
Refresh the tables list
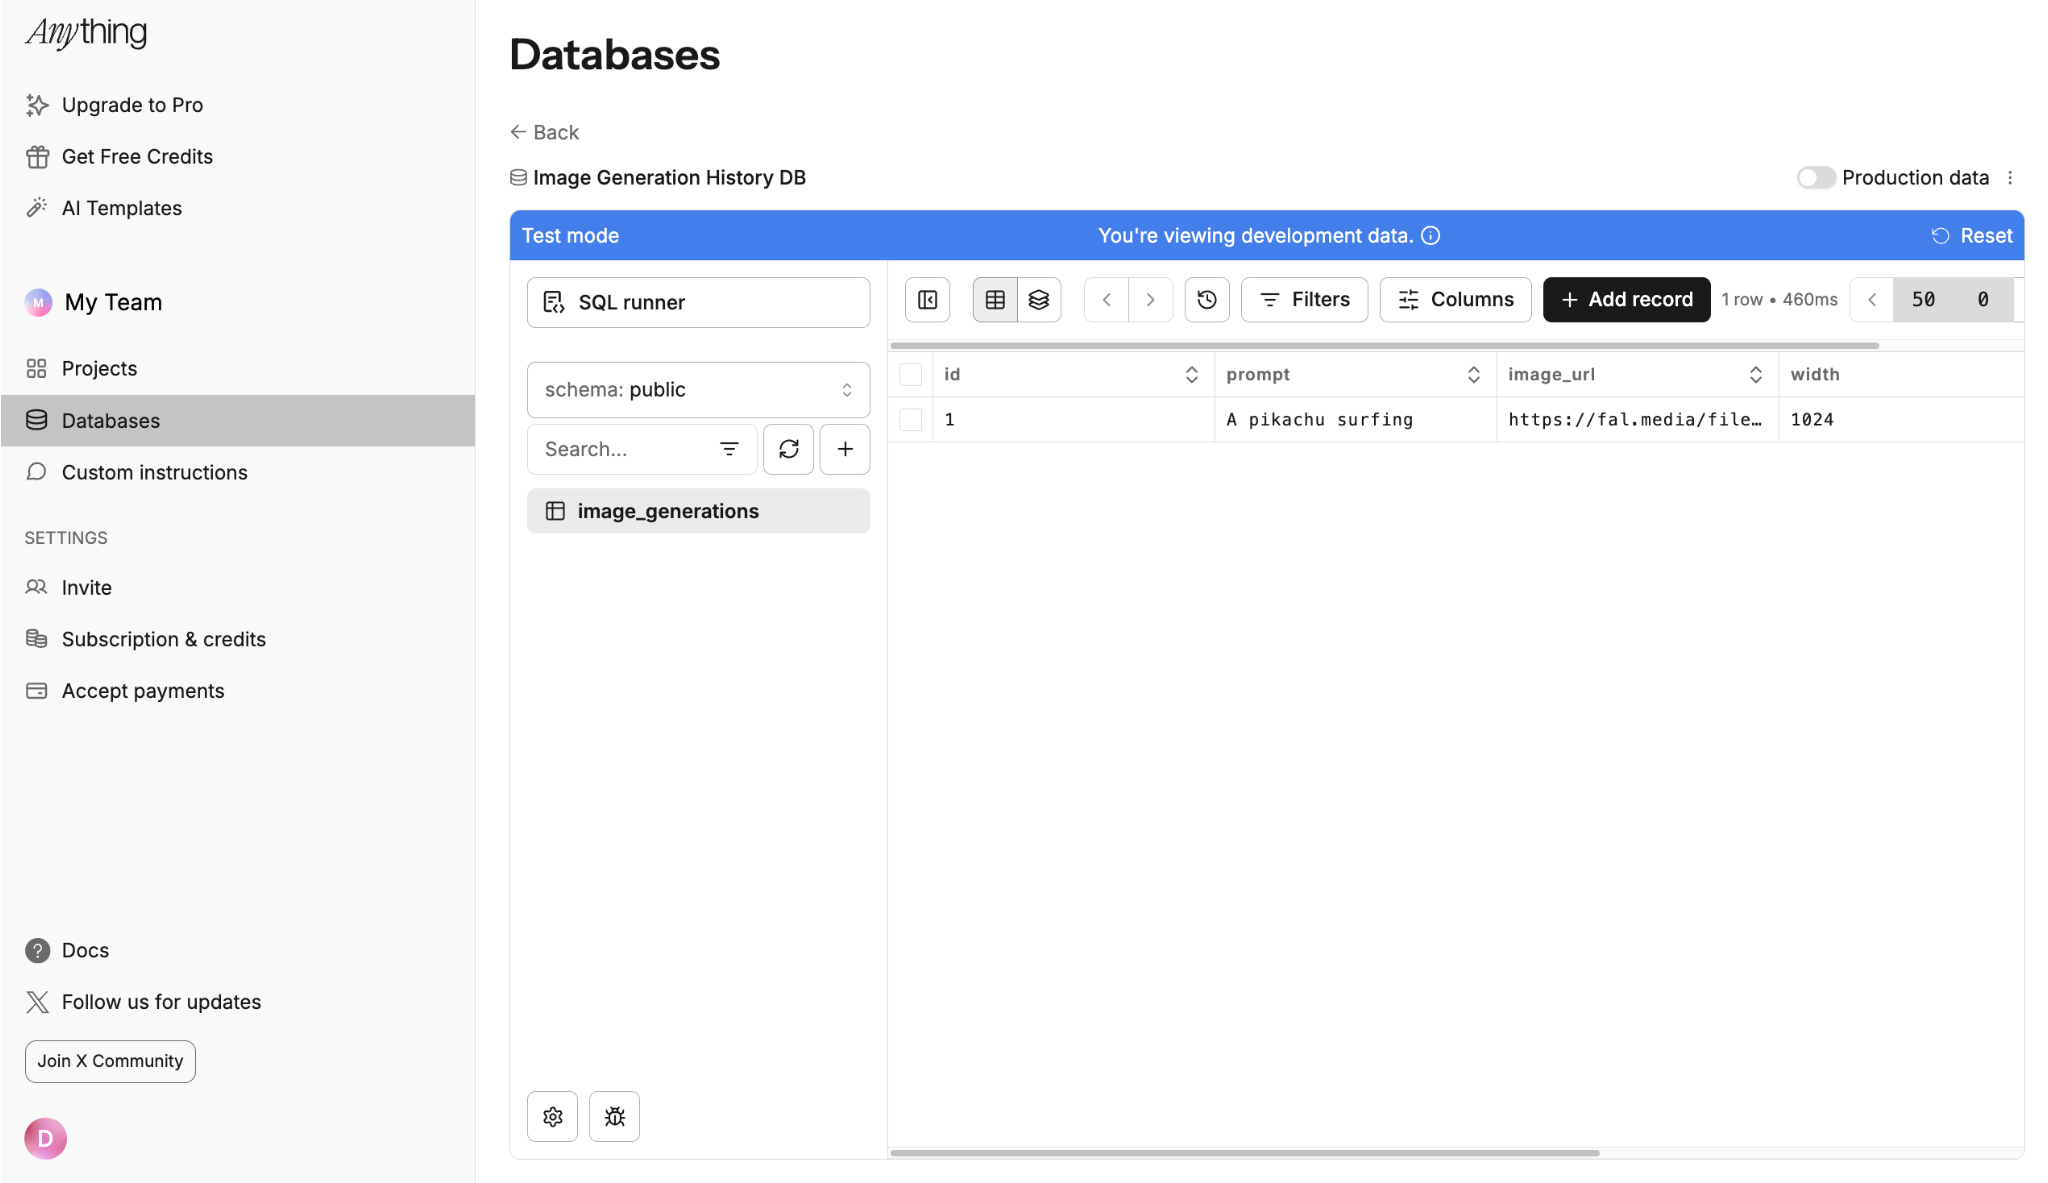(x=788, y=449)
